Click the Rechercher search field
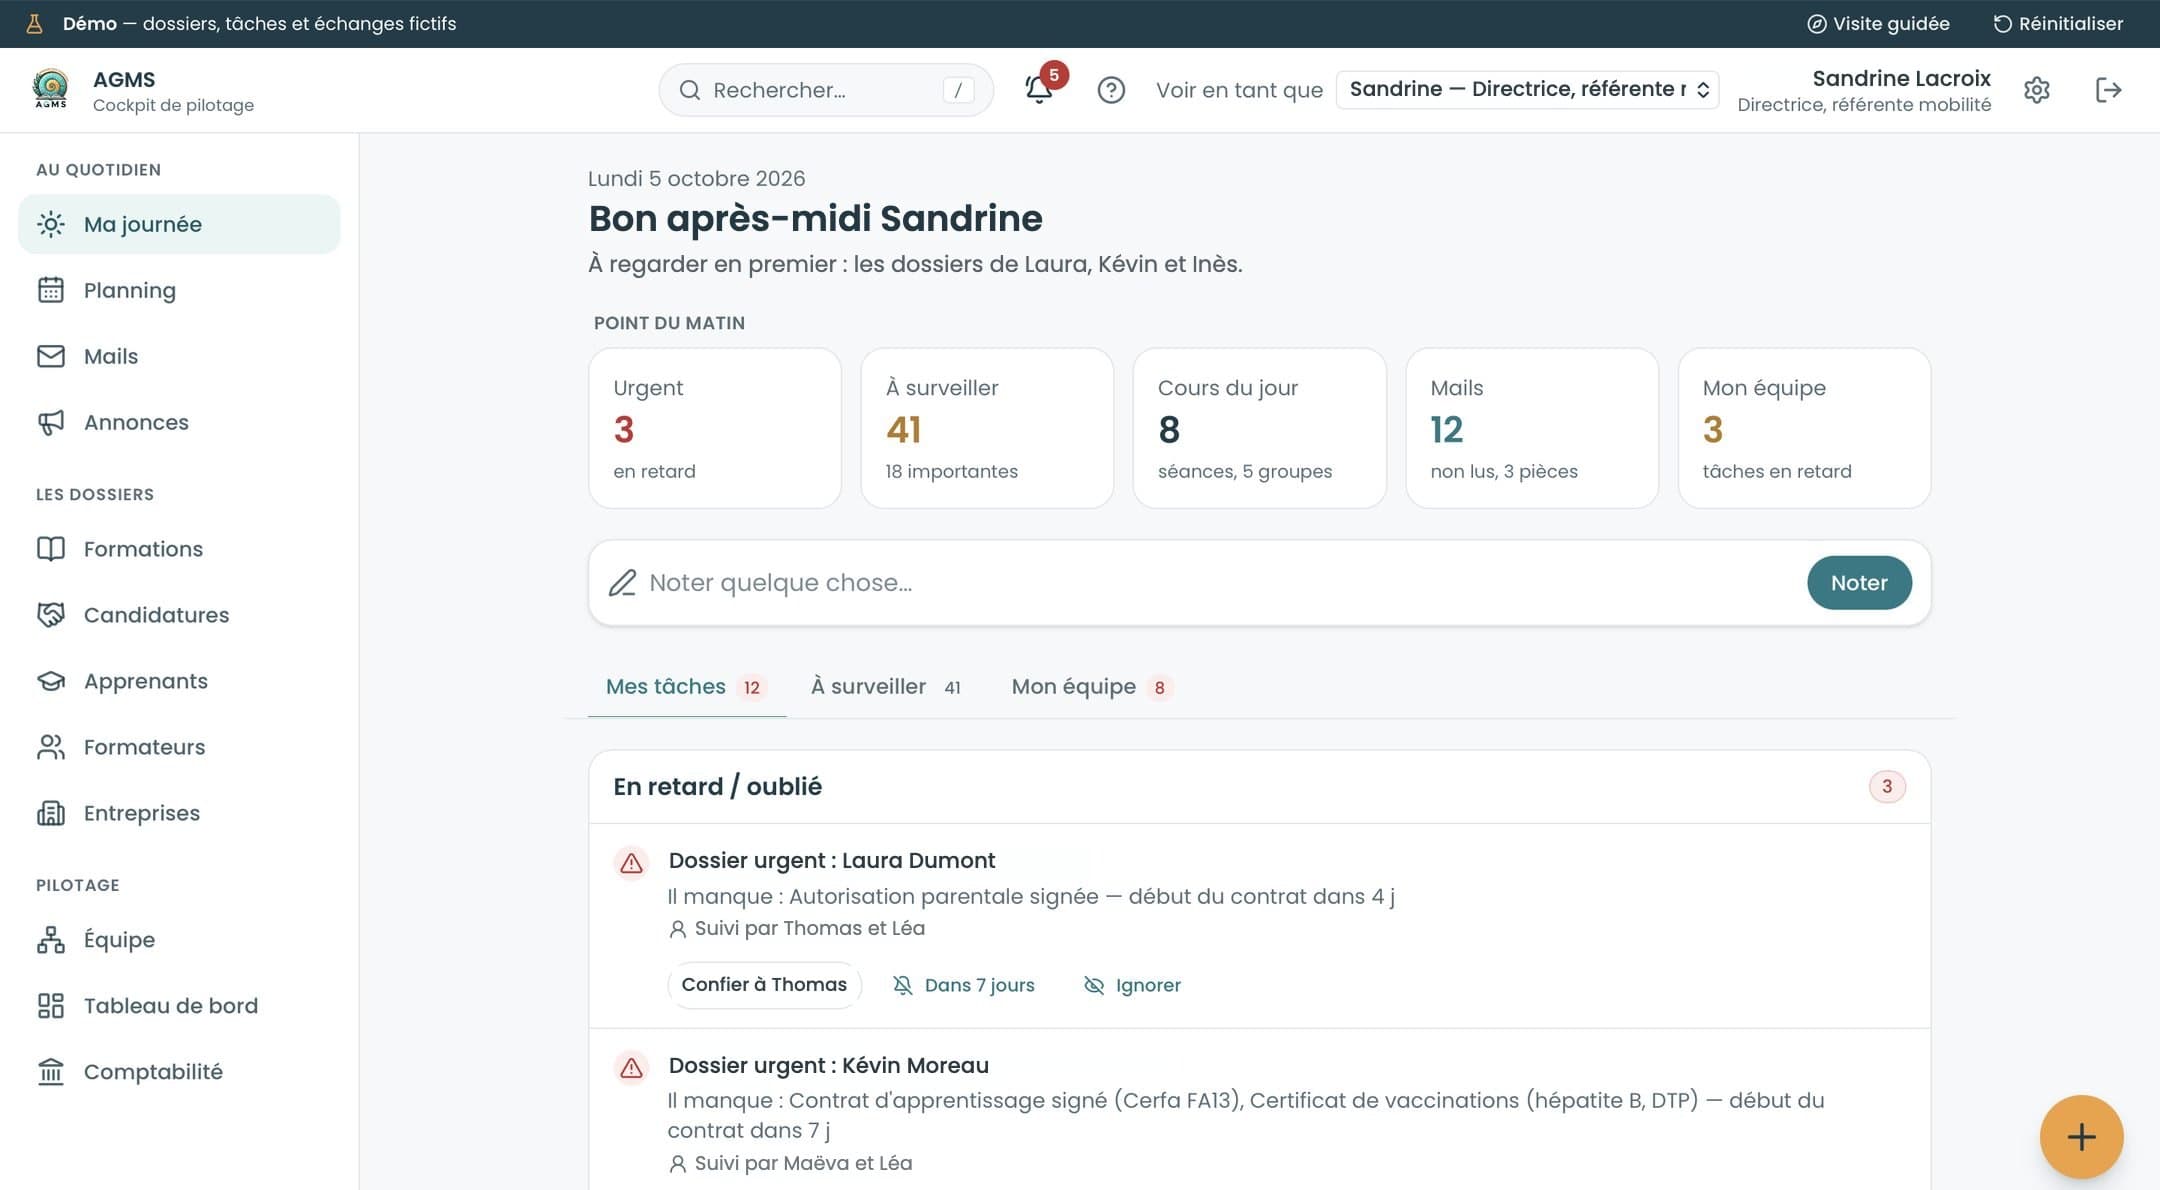The width and height of the screenshot is (2160, 1190). (x=826, y=90)
